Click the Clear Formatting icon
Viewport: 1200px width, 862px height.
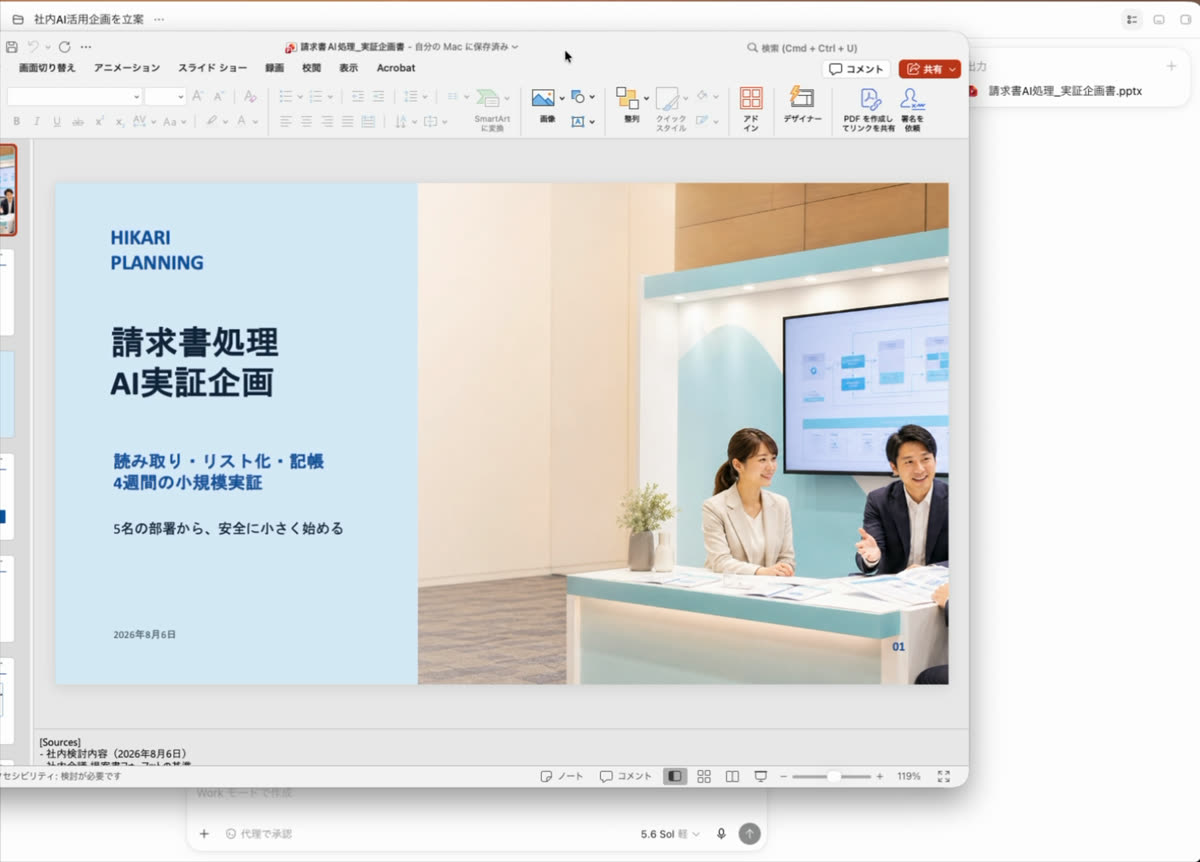pos(250,96)
